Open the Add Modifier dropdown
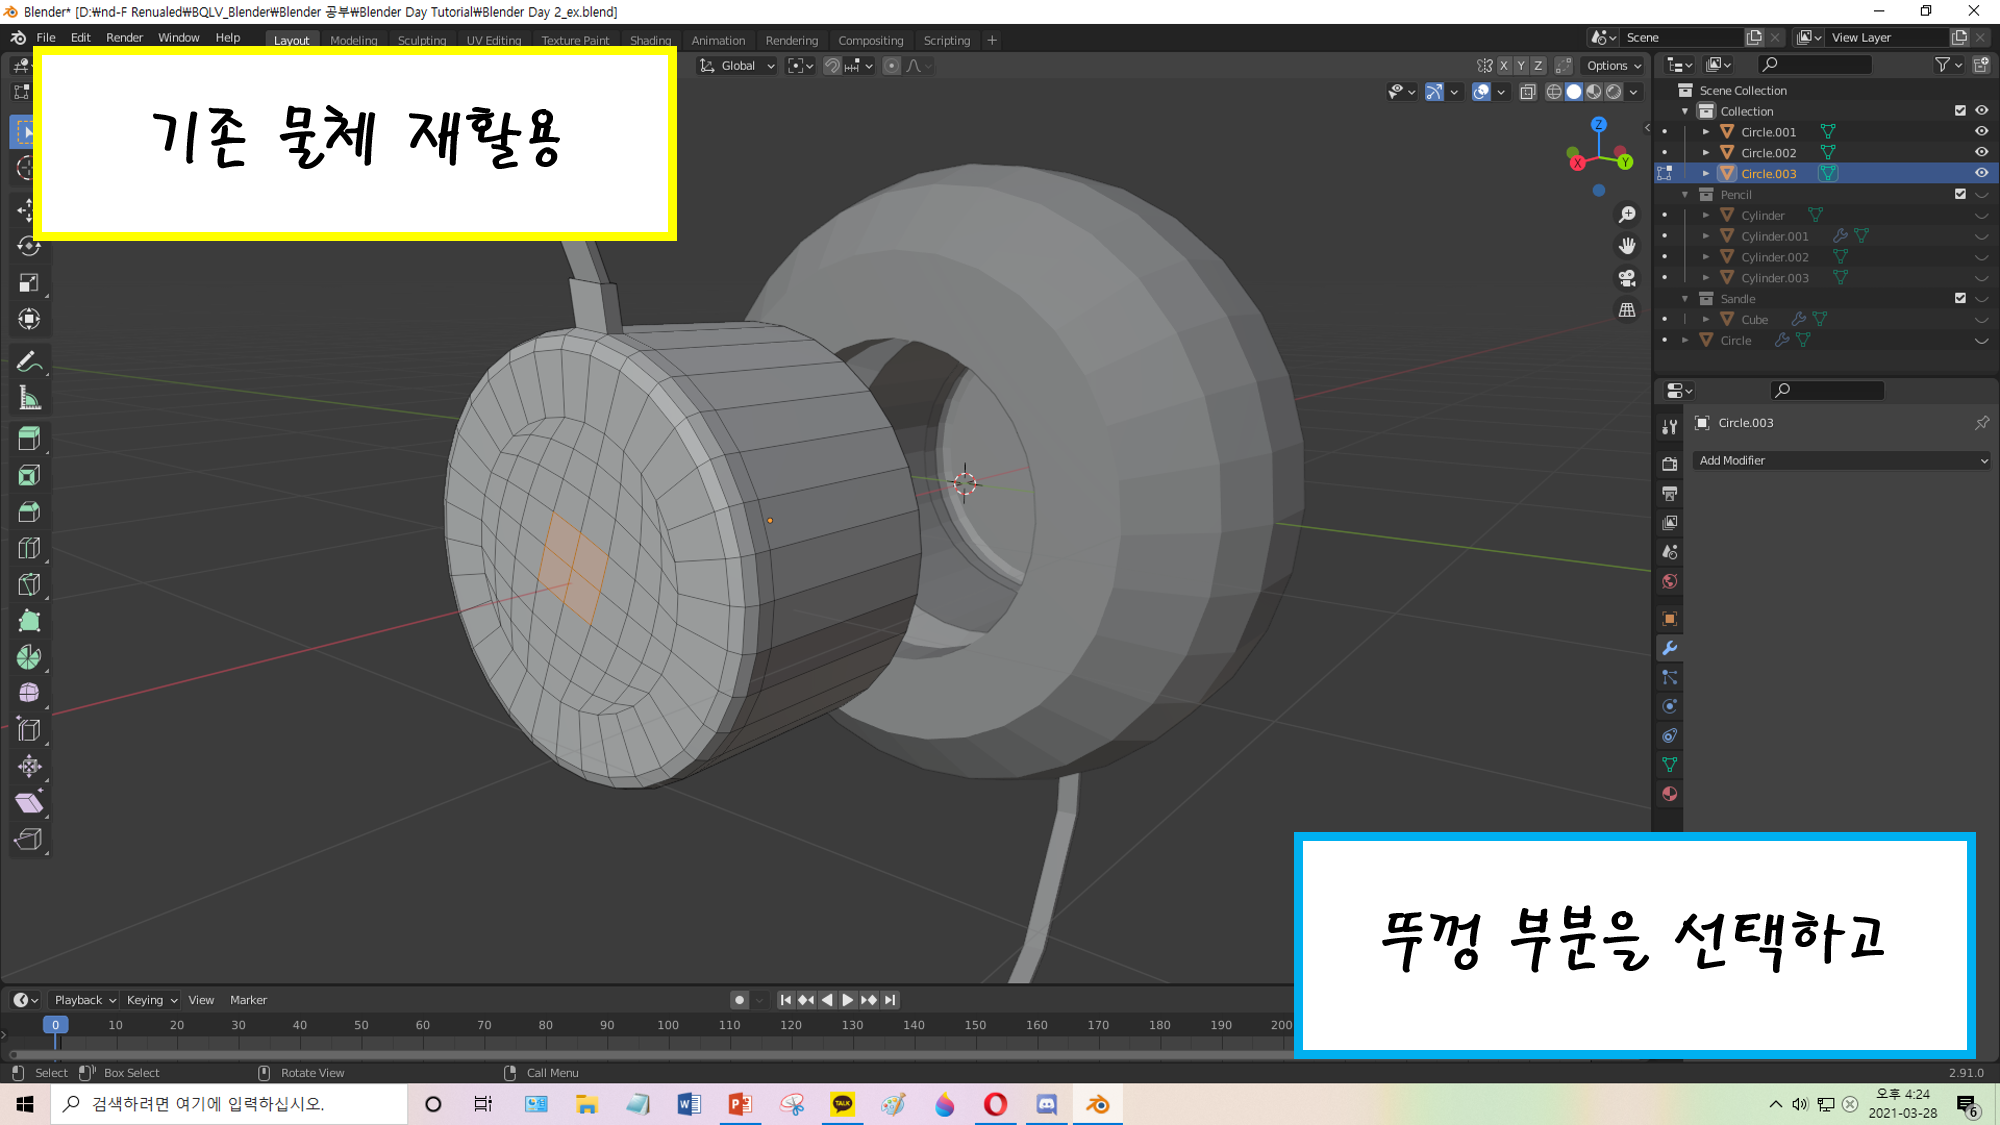This screenshot has height=1125, width=2000. click(1842, 460)
